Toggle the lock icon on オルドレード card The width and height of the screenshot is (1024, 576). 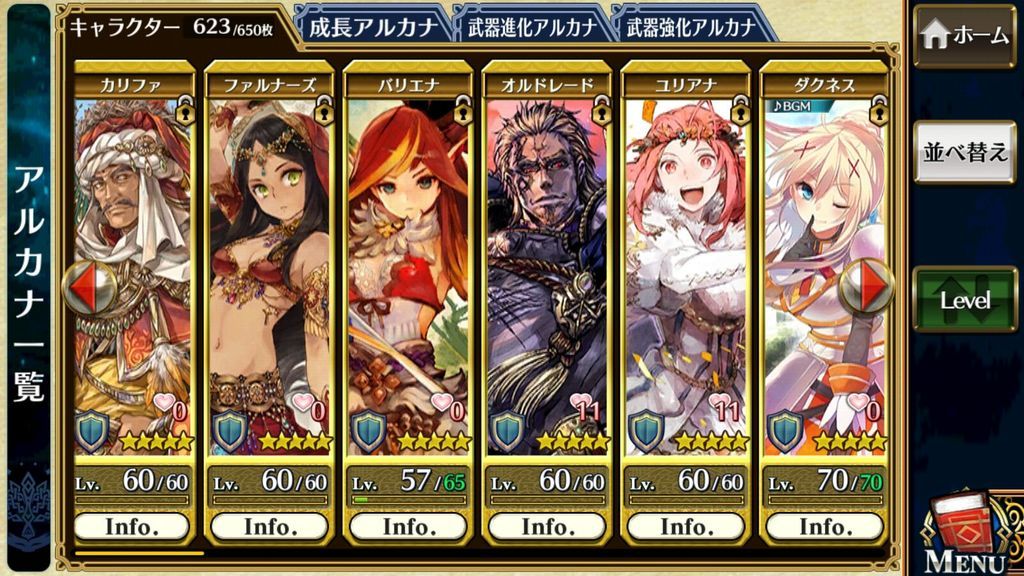[x=601, y=111]
